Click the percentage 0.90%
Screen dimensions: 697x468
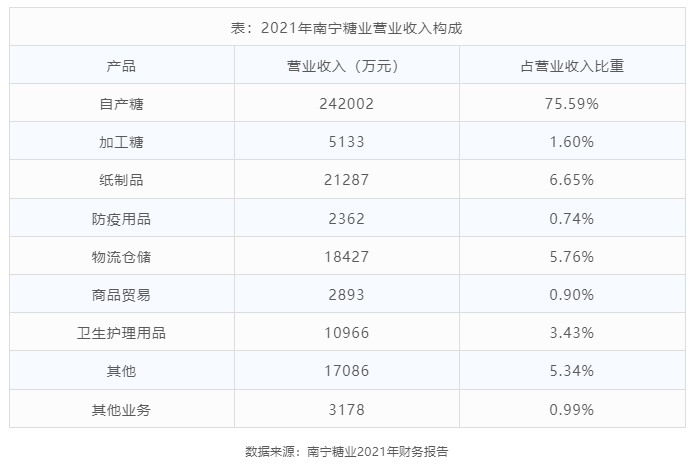click(572, 295)
